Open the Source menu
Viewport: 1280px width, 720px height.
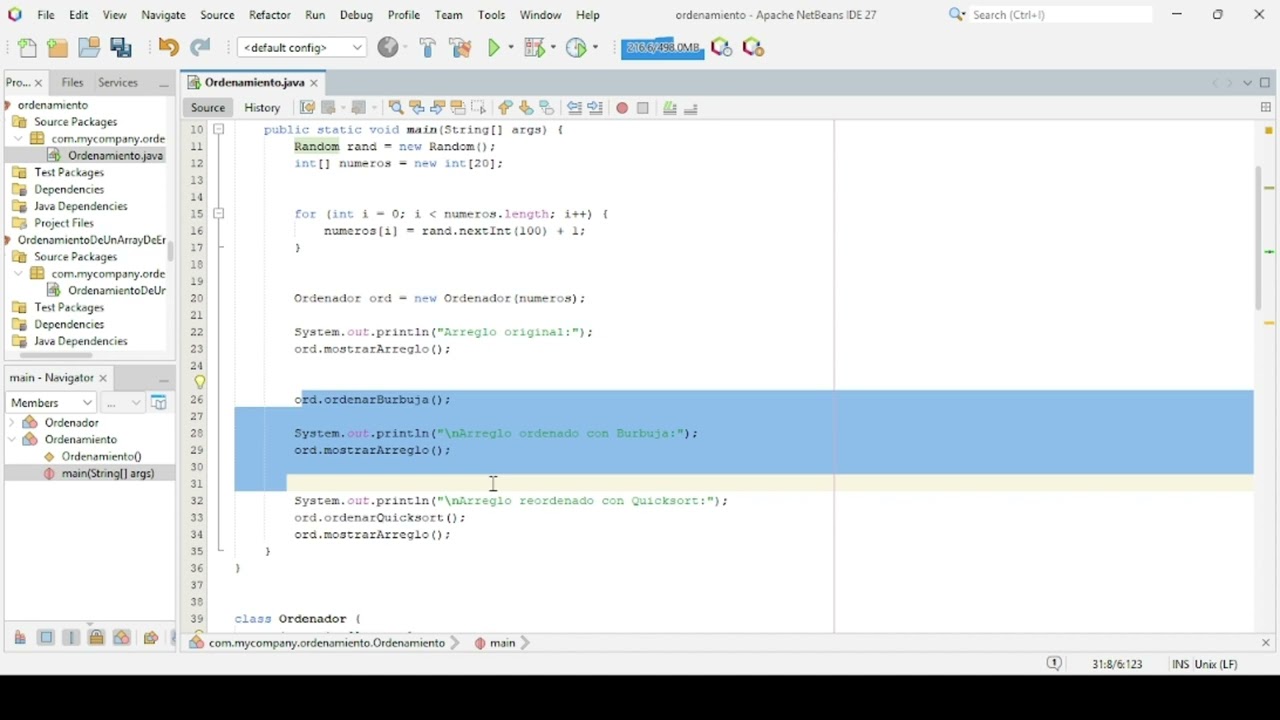click(x=217, y=15)
